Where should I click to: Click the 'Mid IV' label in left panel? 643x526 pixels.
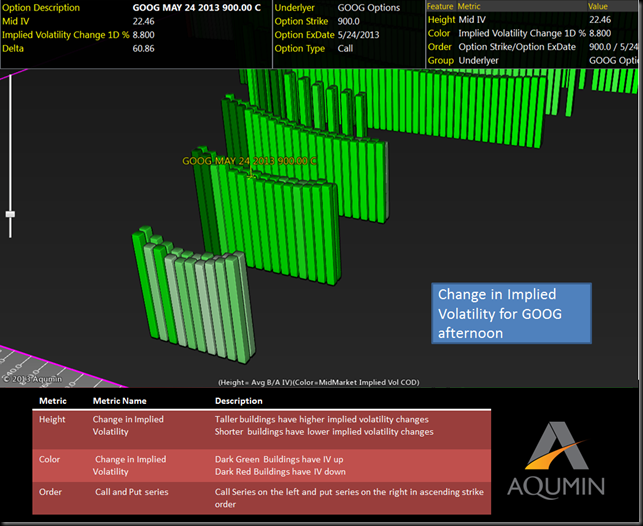click(x=16, y=21)
